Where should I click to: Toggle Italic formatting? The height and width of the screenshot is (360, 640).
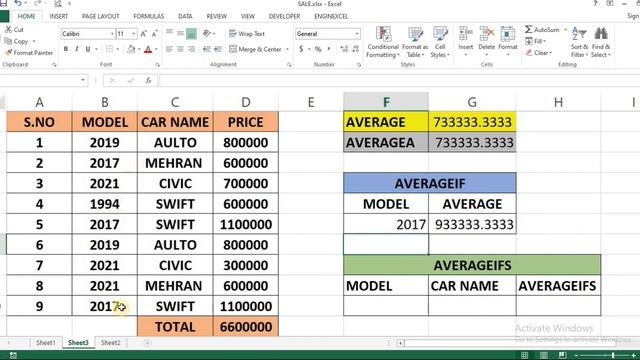pos(76,49)
